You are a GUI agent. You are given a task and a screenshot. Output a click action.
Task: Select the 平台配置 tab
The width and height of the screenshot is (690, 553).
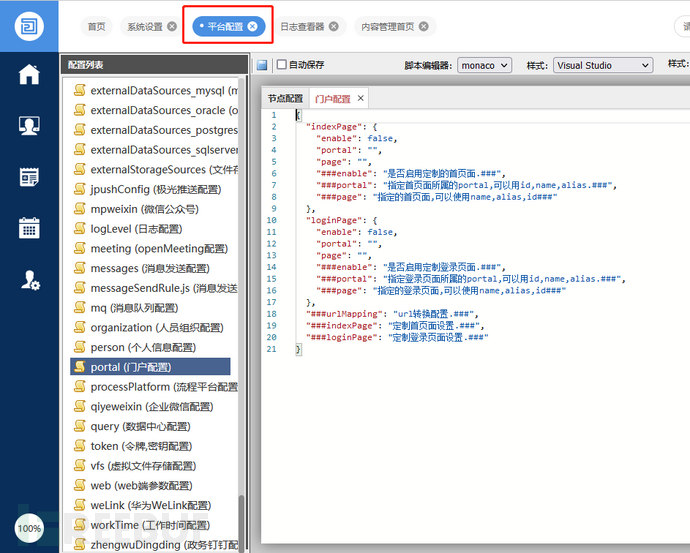pos(225,26)
